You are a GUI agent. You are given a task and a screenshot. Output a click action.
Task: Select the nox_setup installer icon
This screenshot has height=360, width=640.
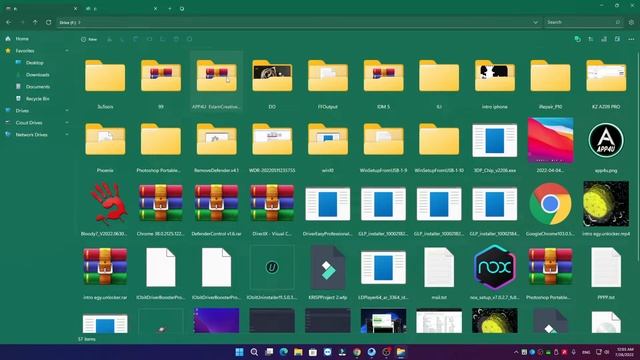click(x=495, y=273)
